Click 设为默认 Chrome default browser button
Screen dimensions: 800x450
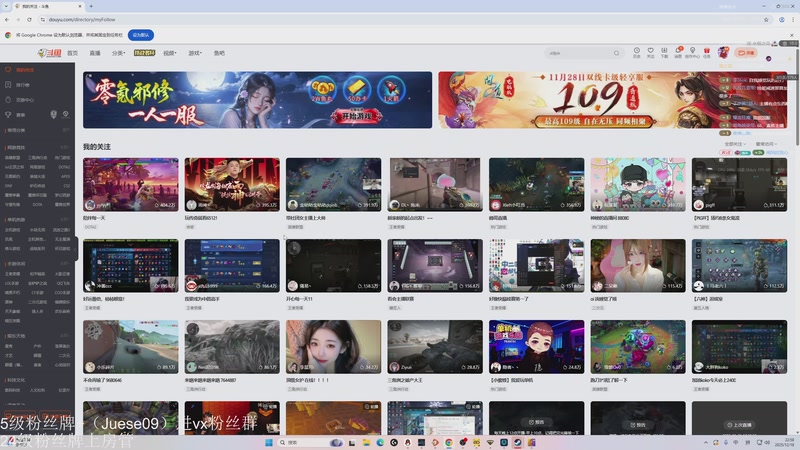[141, 35]
